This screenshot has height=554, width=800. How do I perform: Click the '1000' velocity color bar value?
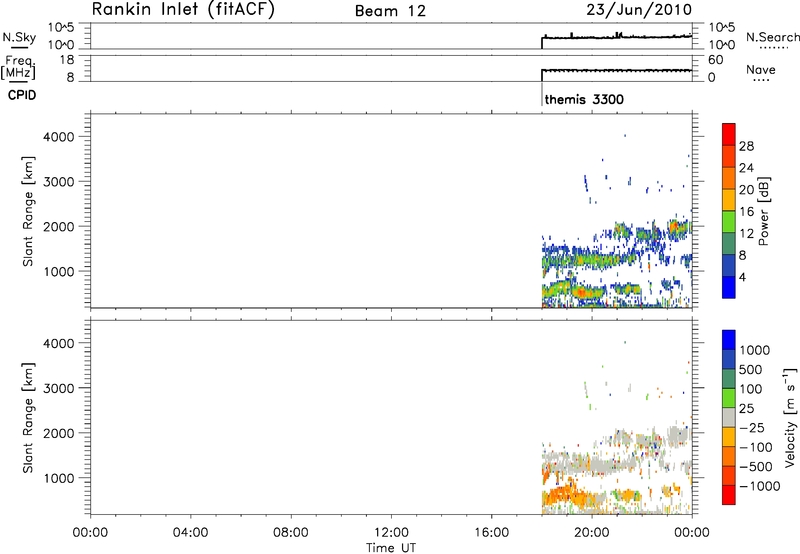pos(755,350)
